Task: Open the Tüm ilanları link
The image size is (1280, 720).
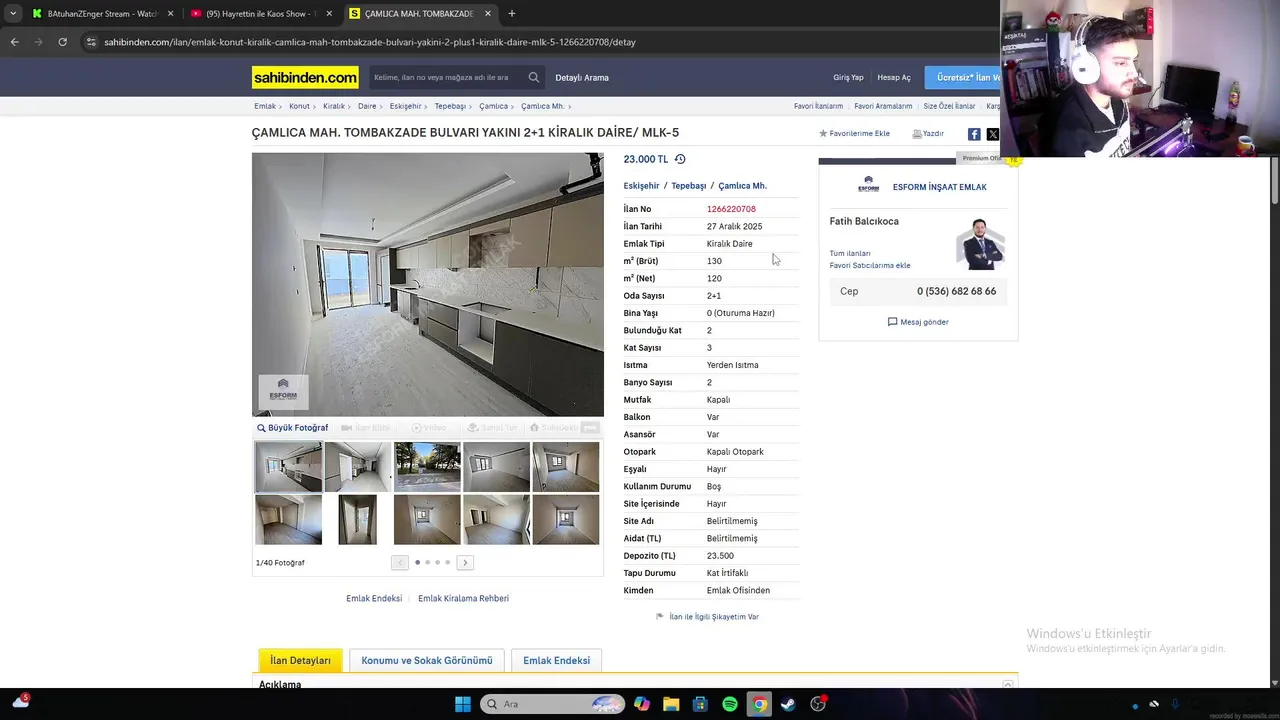Action: click(850, 253)
